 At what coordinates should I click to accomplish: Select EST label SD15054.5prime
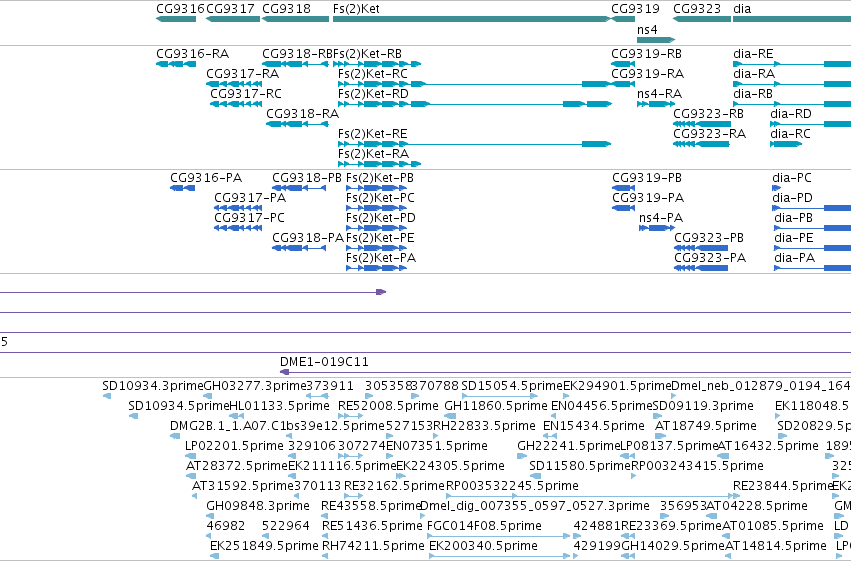coord(512,386)
